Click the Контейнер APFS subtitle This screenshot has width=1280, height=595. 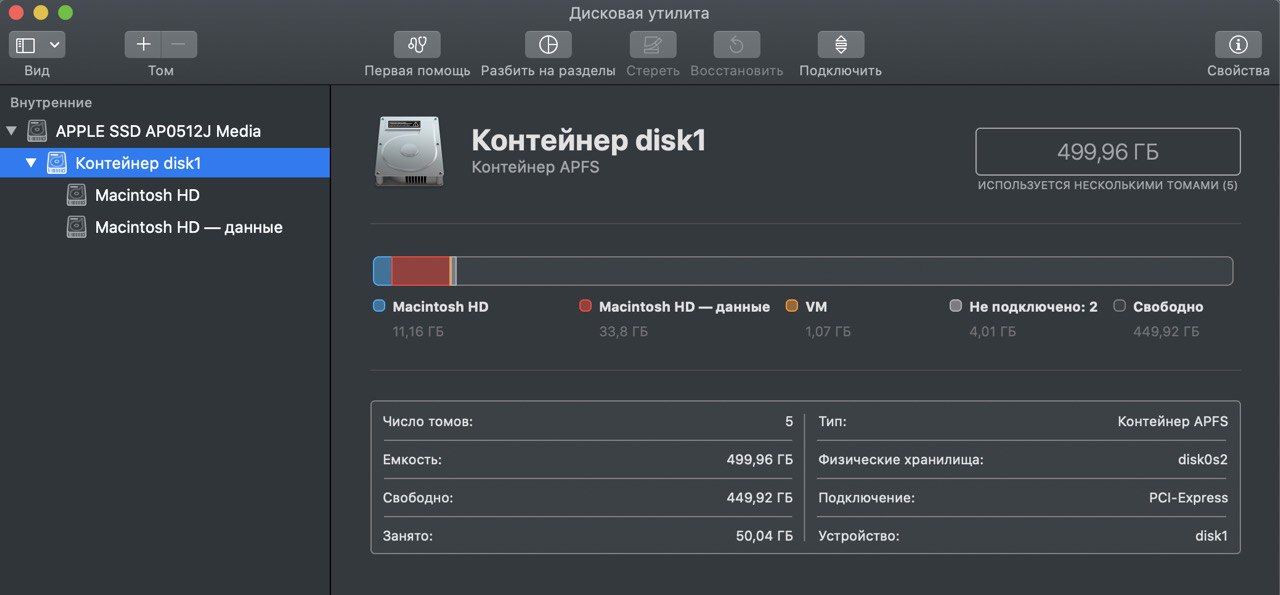535,167
